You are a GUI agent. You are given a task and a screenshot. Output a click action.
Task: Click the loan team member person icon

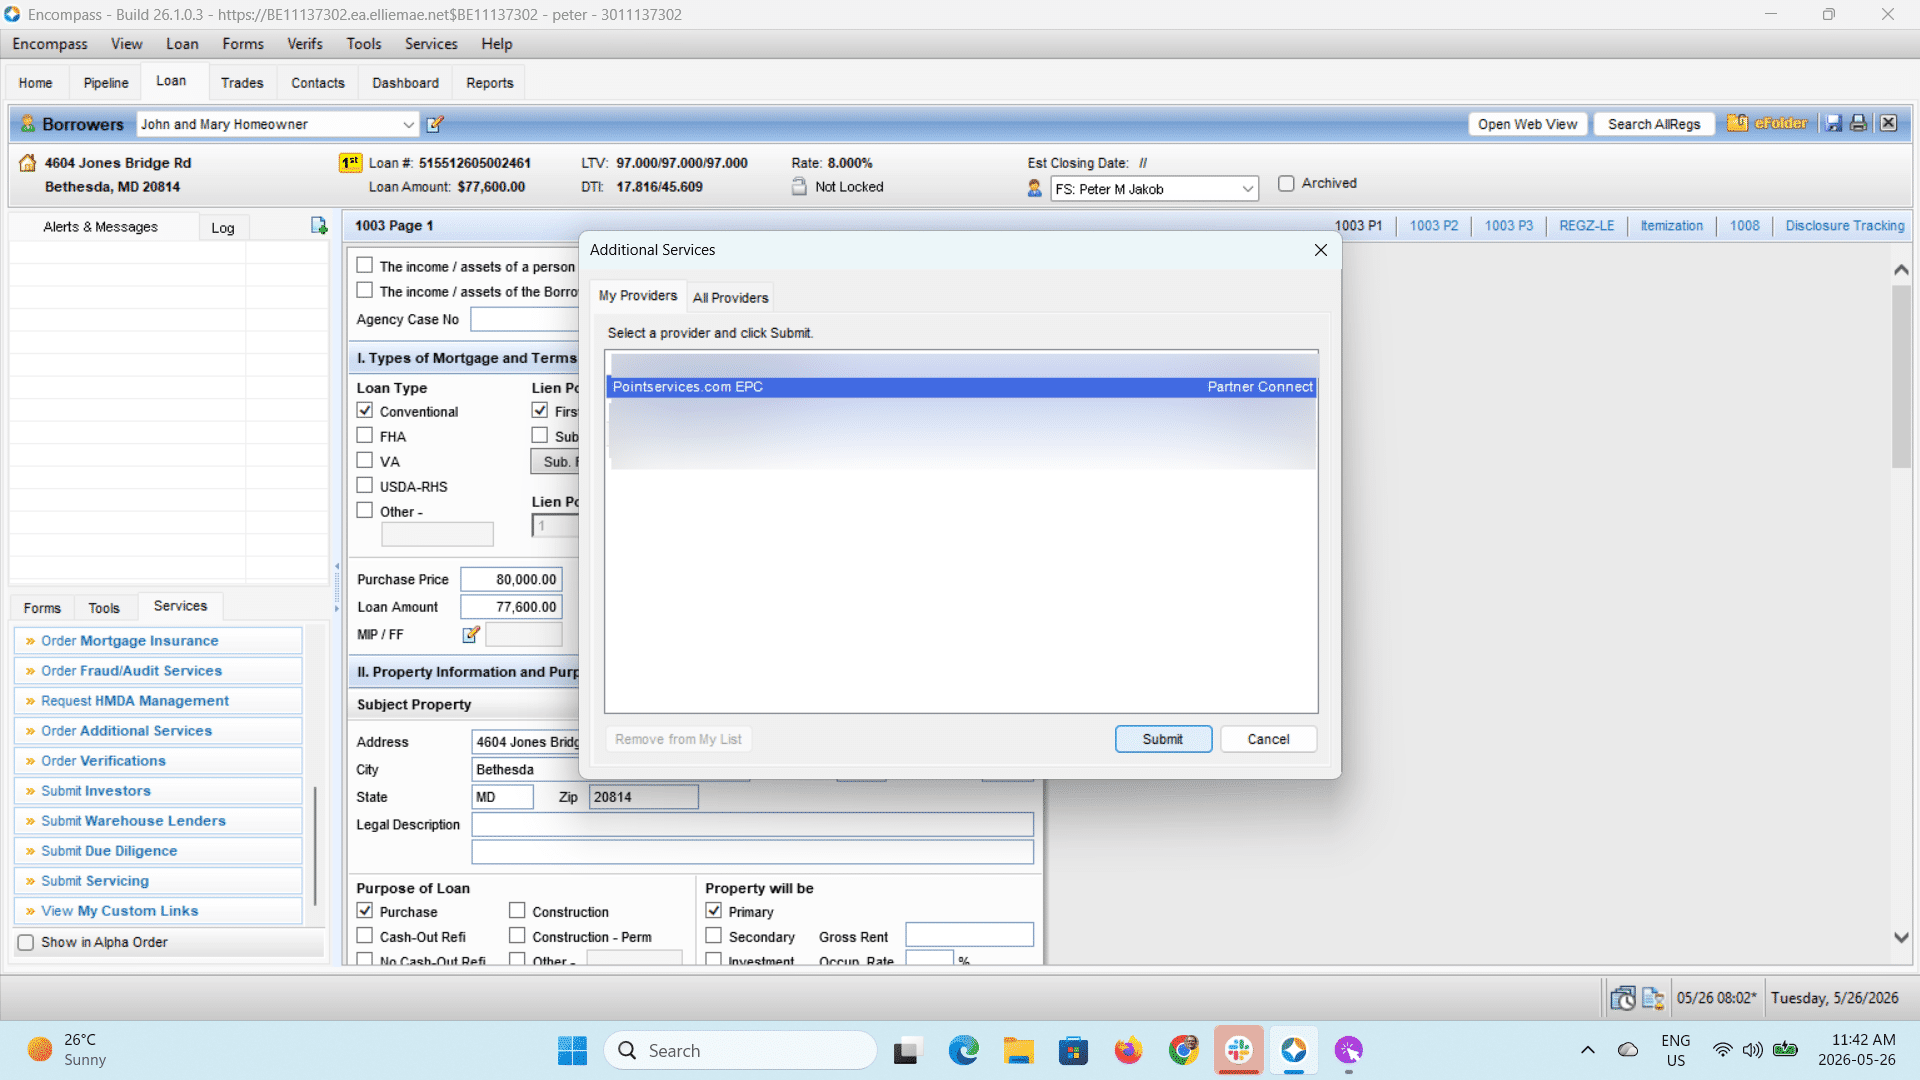[1034, 188]
